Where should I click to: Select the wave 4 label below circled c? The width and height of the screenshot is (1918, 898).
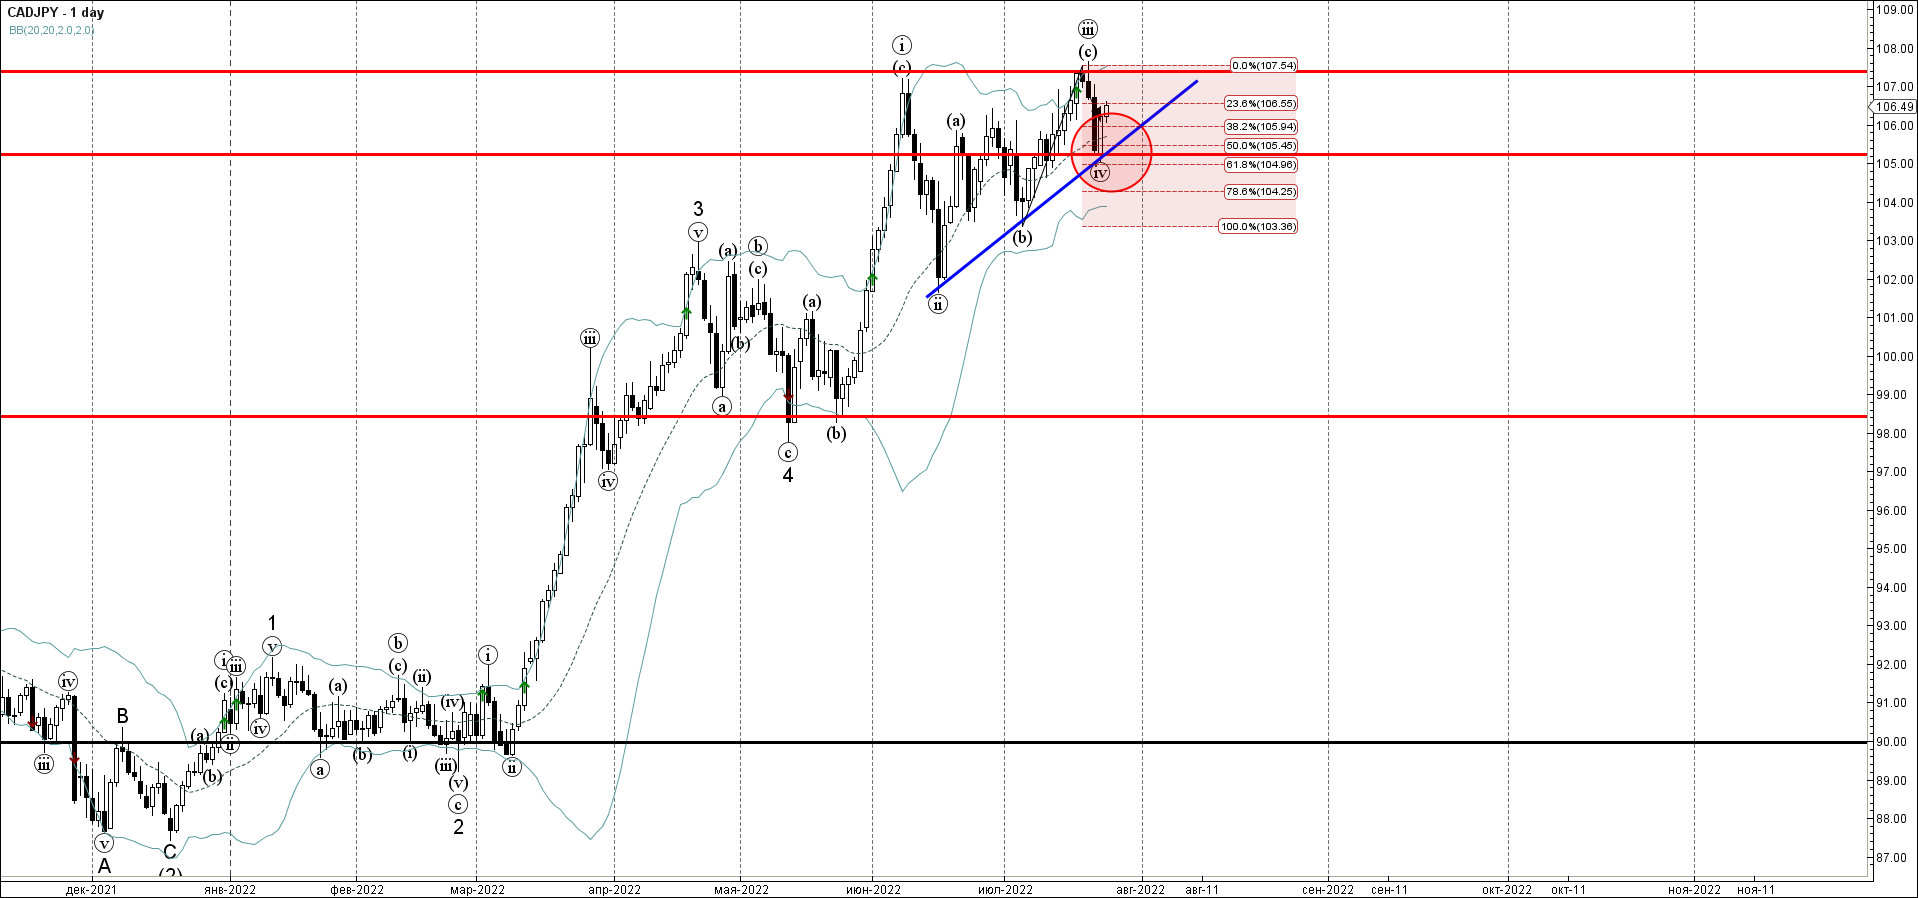tap(788, 475)
